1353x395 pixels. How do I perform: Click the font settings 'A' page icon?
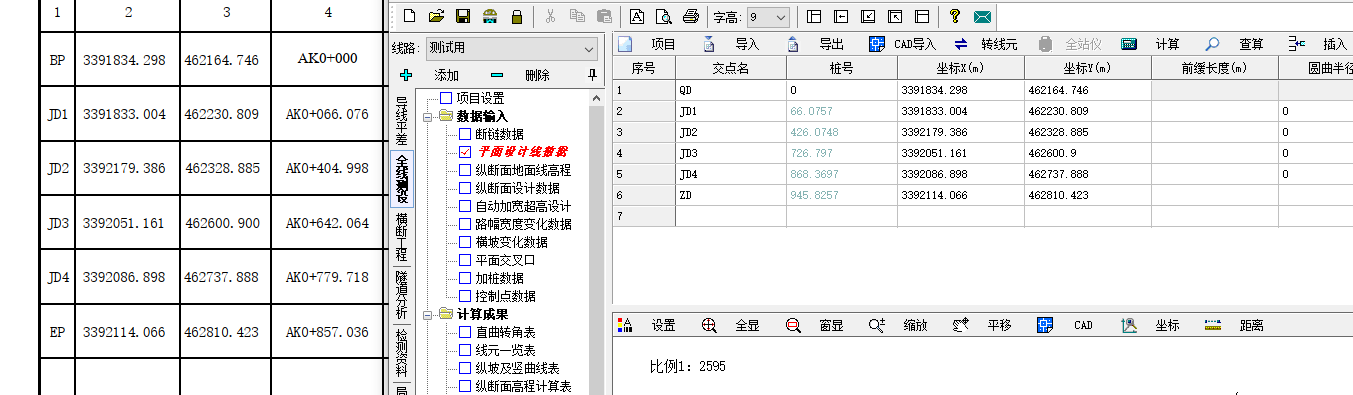[x=637, y=17]
